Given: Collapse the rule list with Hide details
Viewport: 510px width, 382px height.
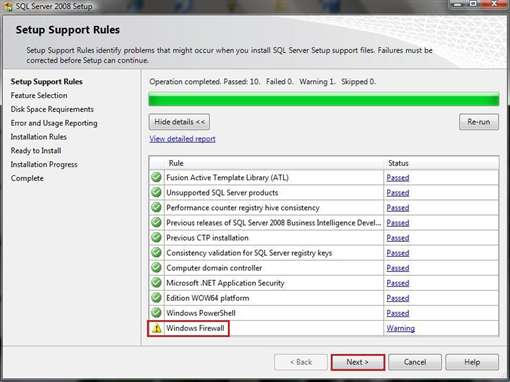Looking at the screenshot, I should point(179,122).
